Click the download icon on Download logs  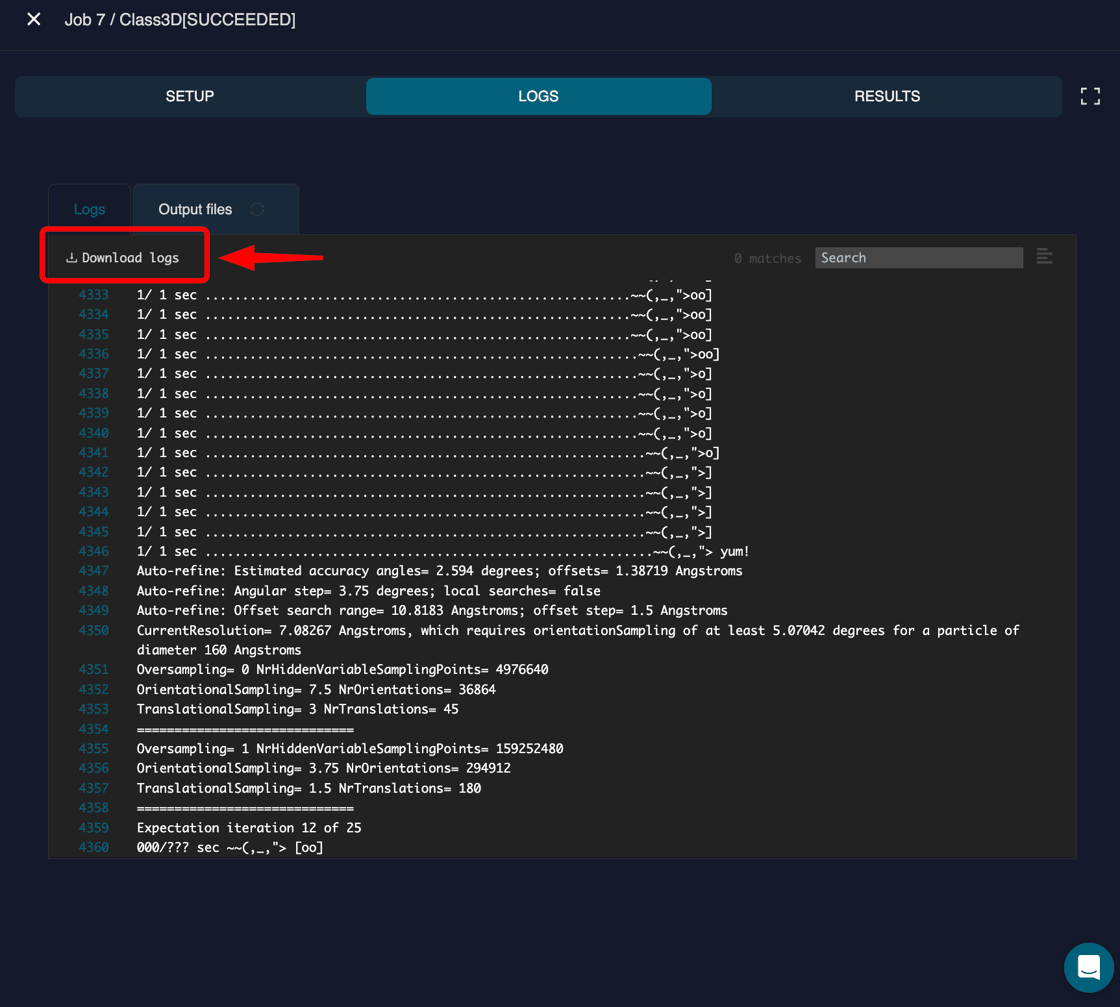[70, 257]
